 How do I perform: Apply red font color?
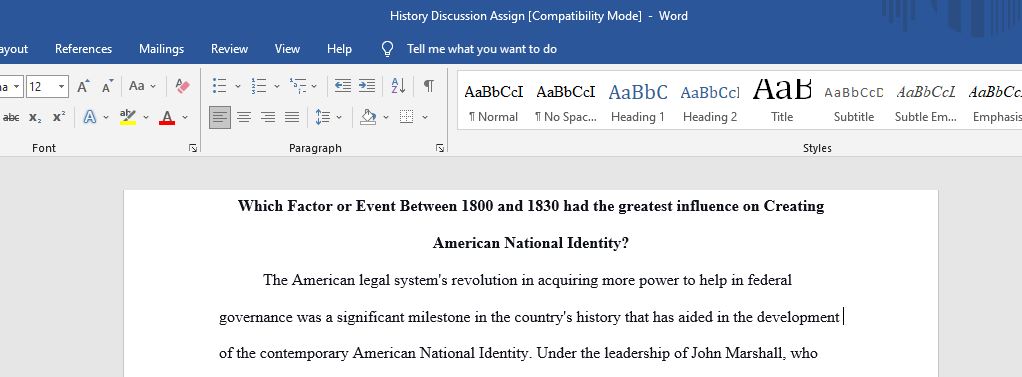coord(168,117)
